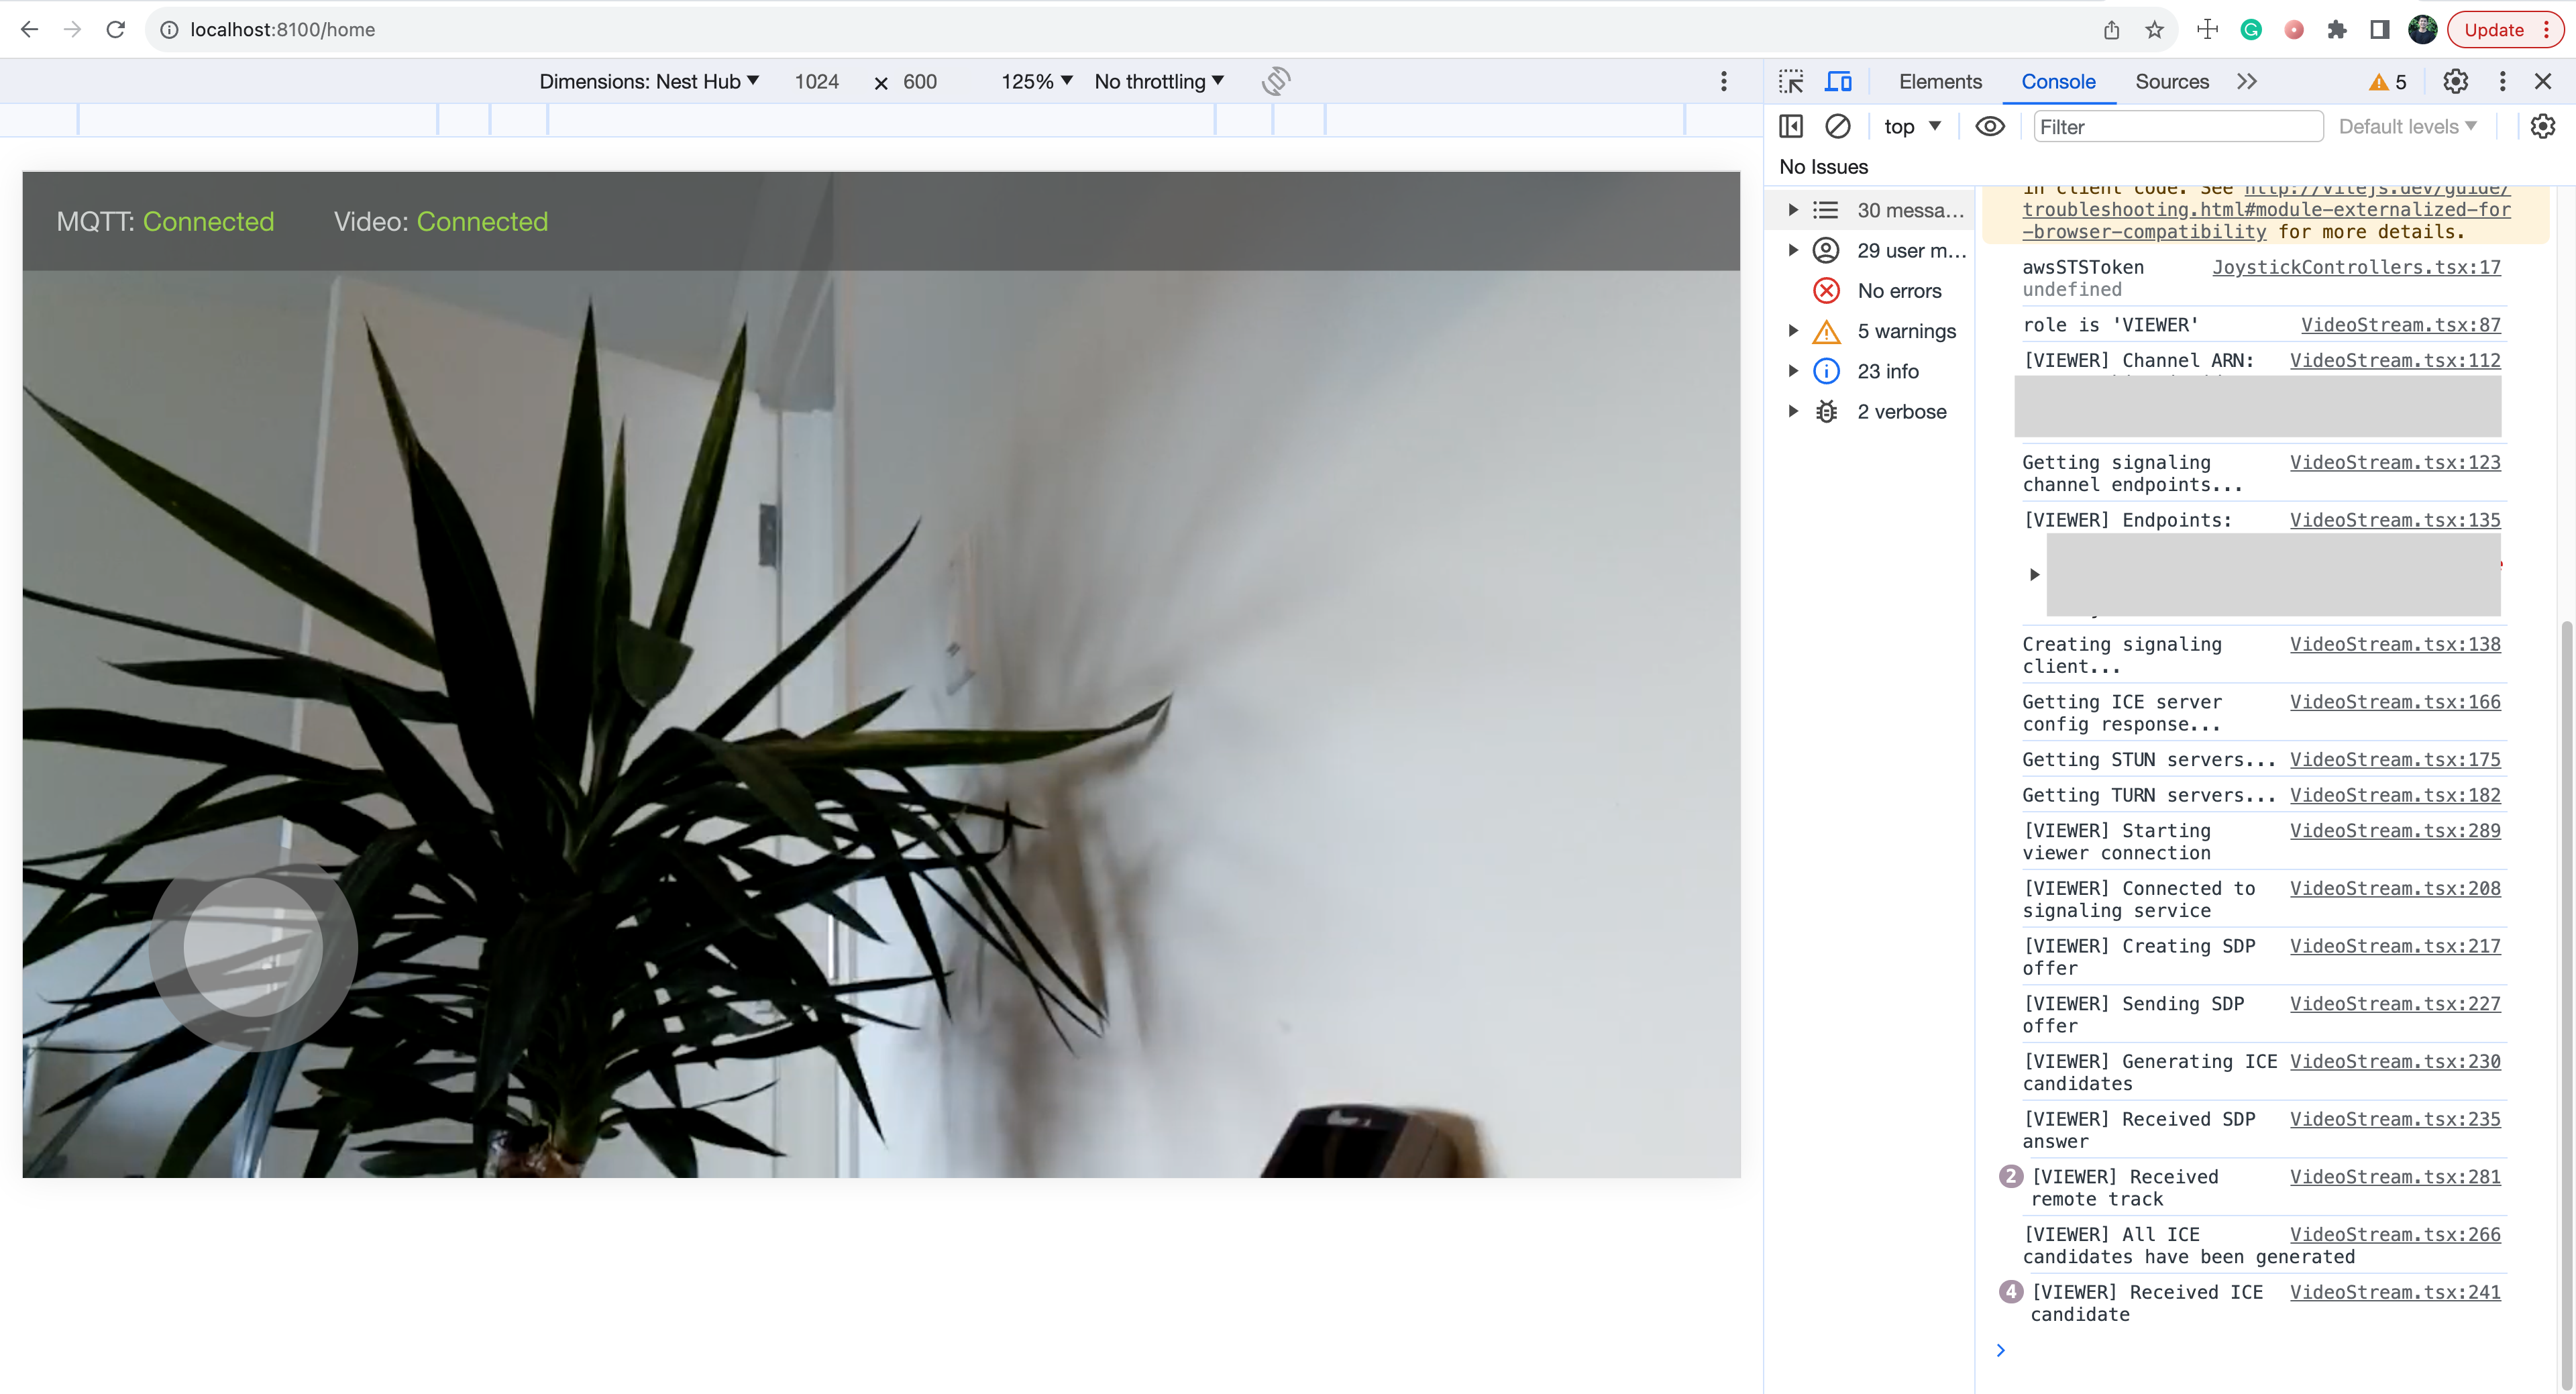This screenshot has height=1394, width=2576.
Task: Click the toggle device emulation icon
Action: (x=1838, y=81)
